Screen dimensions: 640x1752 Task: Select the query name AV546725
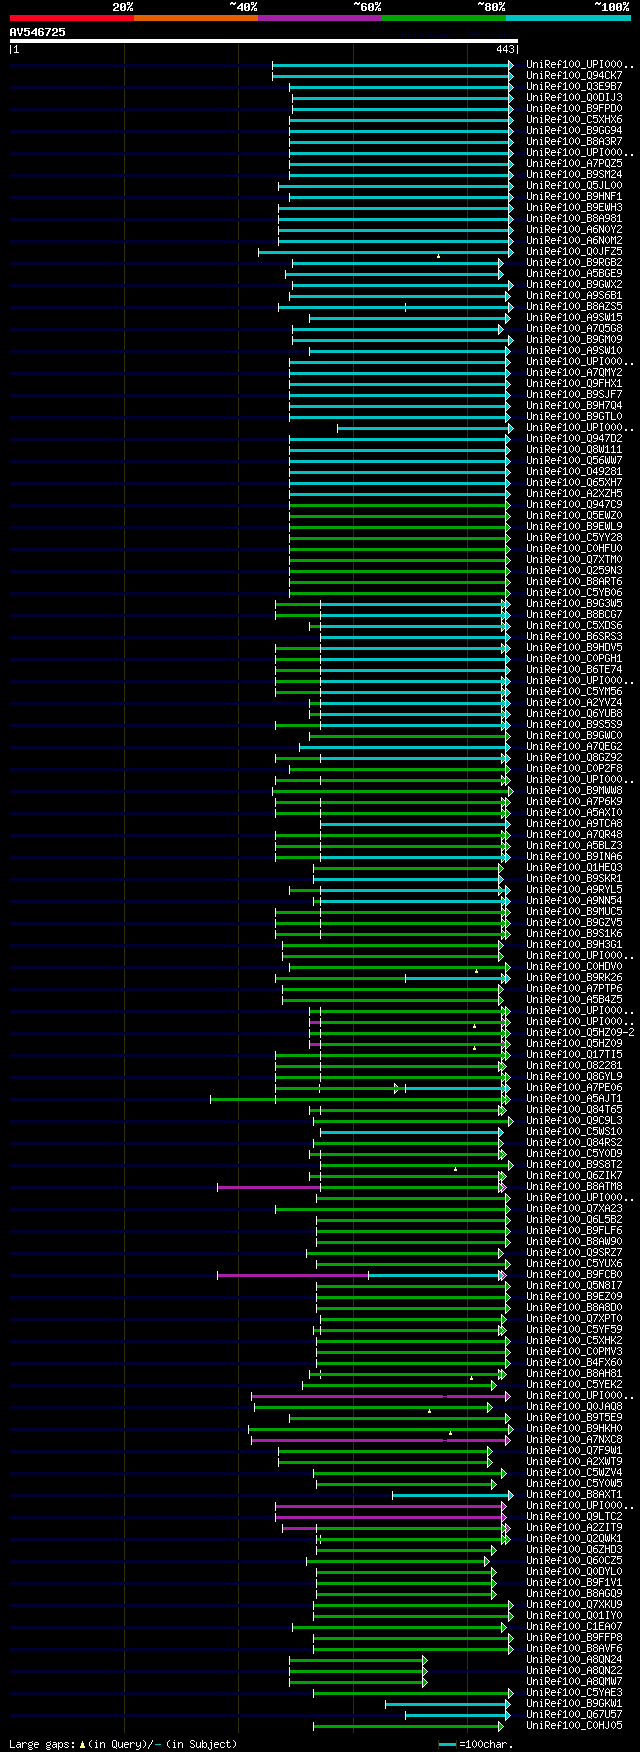click(38, 32)
